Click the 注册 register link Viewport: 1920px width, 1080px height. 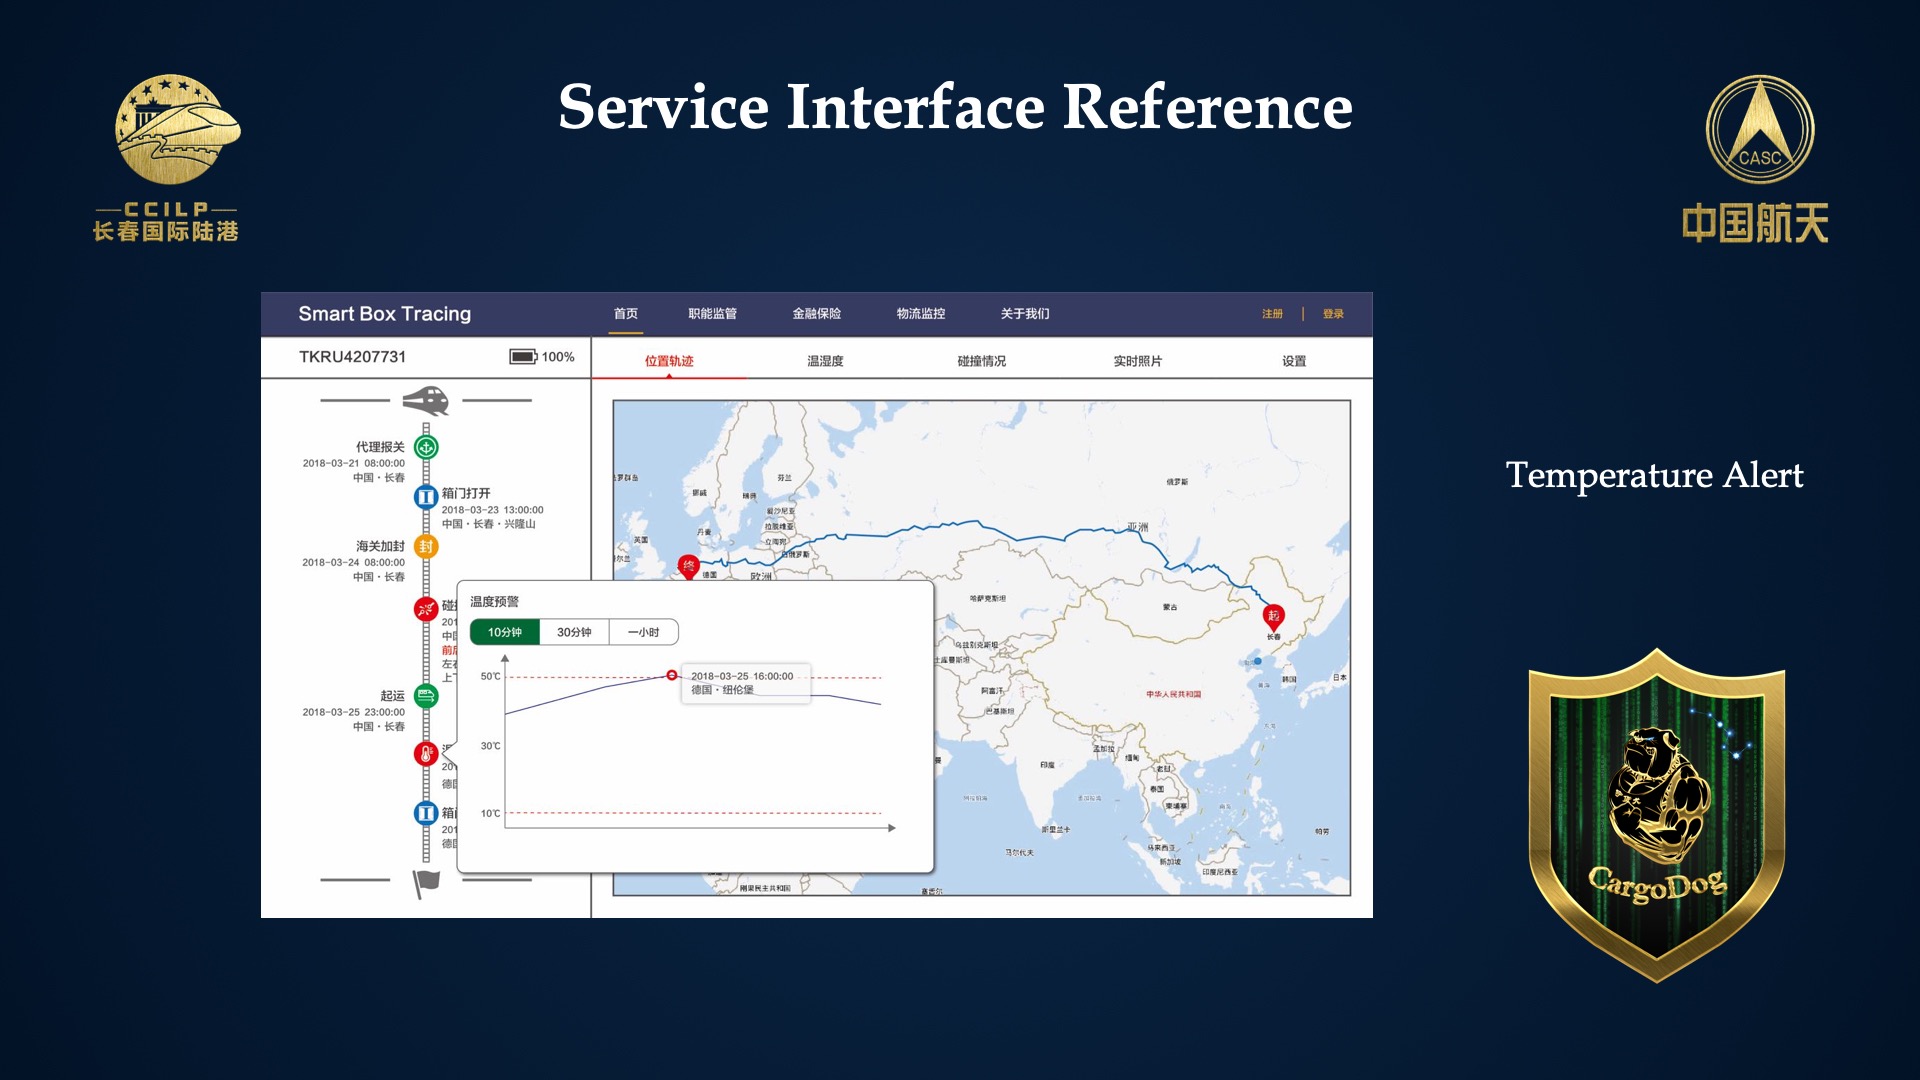pos(1272,314)
